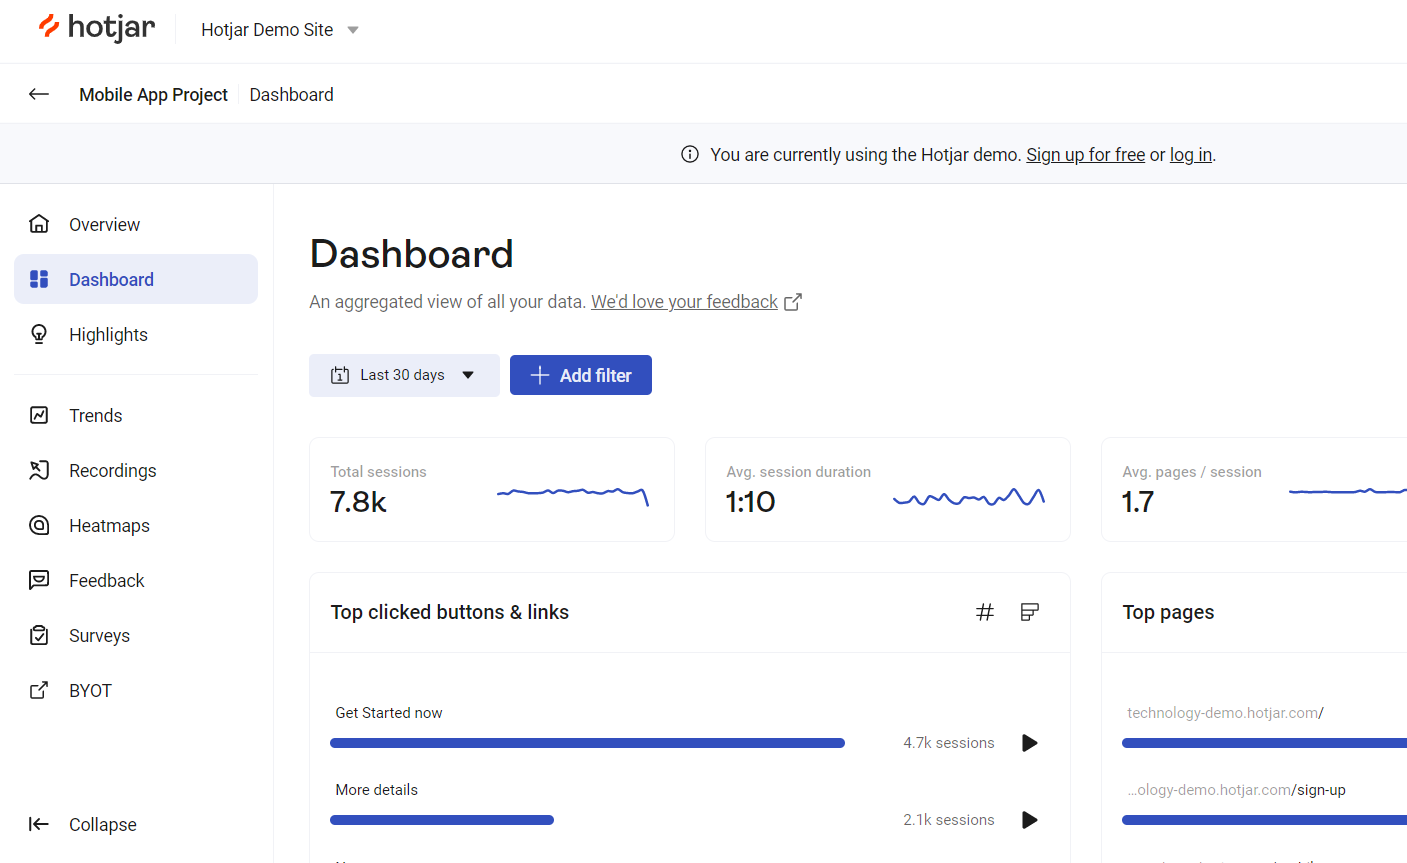This screenshot has width=1407, height=863.
Task: Click the Feedback speech bubble icon
Action: pos(39,580)
